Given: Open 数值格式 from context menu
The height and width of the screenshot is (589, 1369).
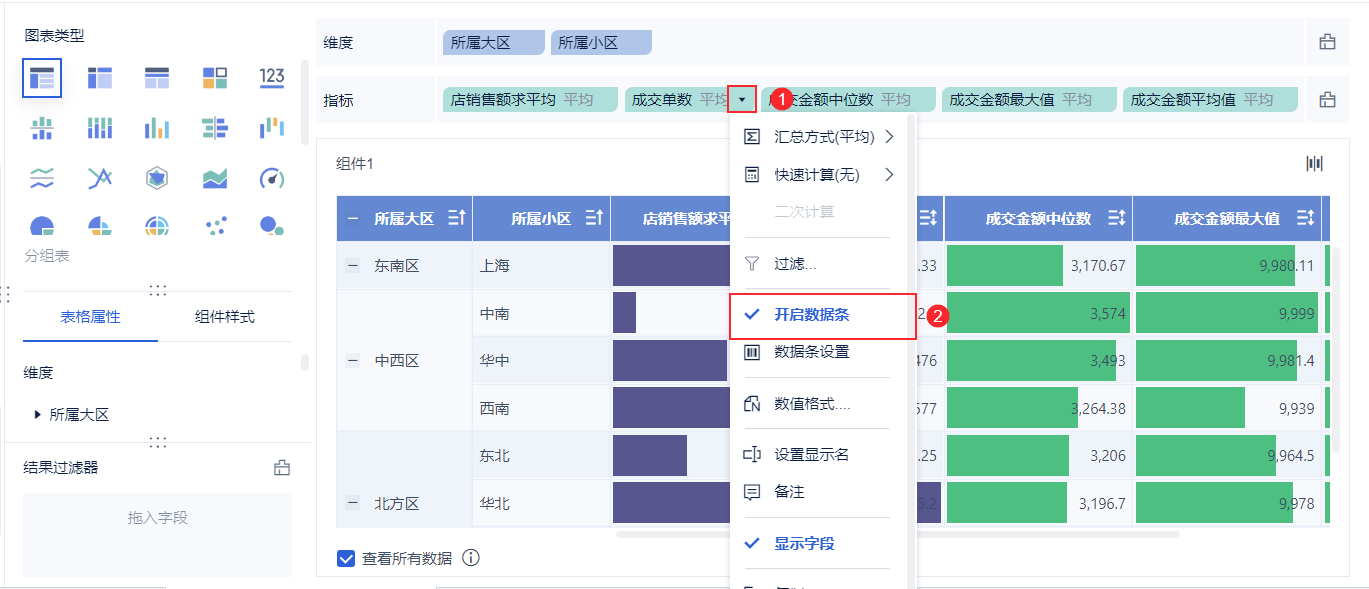Looking at the screenshot, I should click(x=811, y=405).
